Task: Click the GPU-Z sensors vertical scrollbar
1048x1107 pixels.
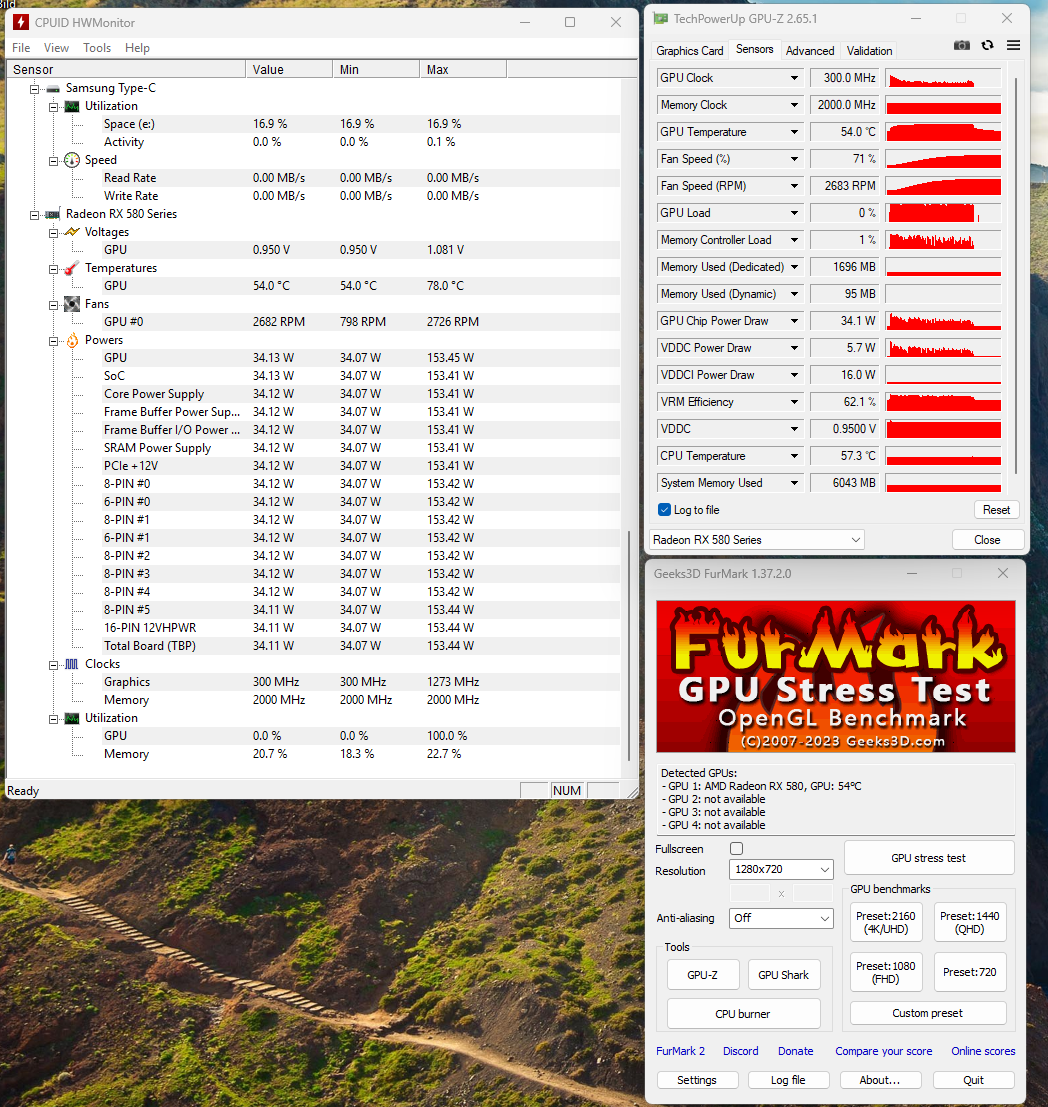Action: pos(1016,275)
